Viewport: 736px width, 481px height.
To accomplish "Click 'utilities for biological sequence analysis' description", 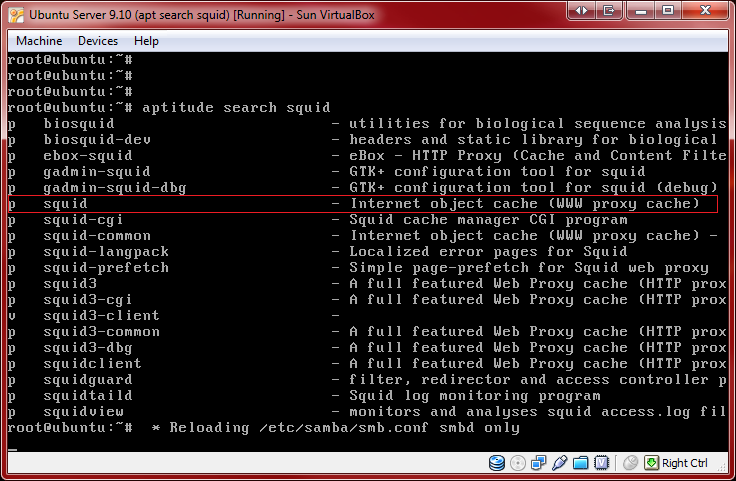I will (537, 123).
